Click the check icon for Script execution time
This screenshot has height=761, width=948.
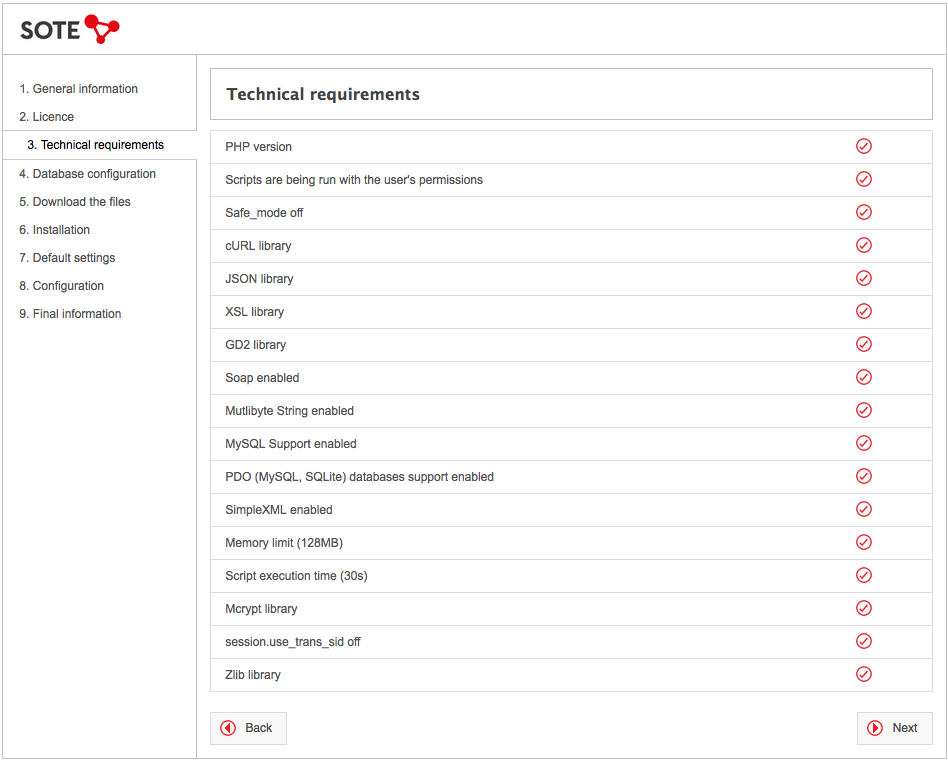[x=863, y=575]
